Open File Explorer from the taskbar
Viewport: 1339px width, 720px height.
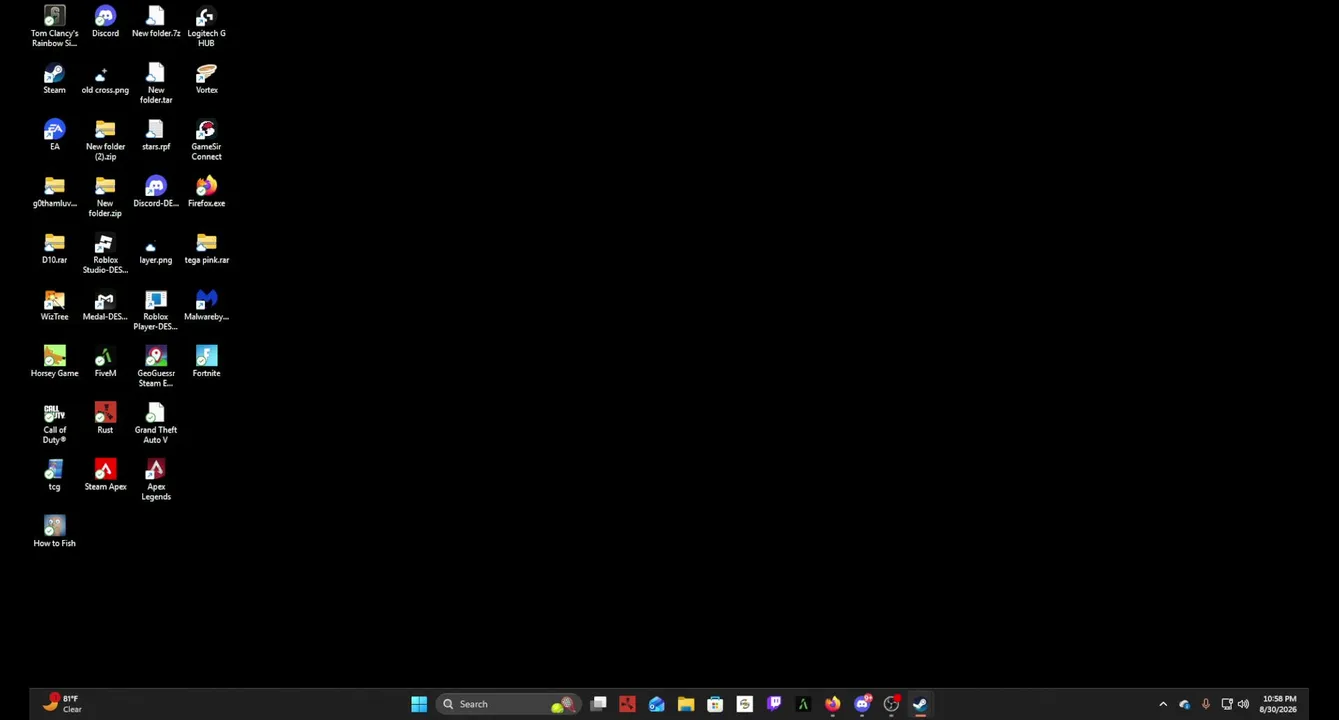click(685, 704)
